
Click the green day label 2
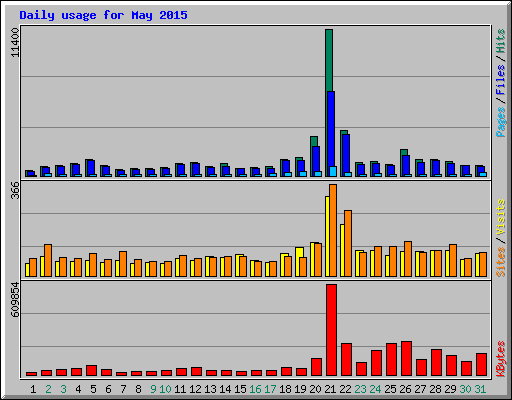coord(48,389)
